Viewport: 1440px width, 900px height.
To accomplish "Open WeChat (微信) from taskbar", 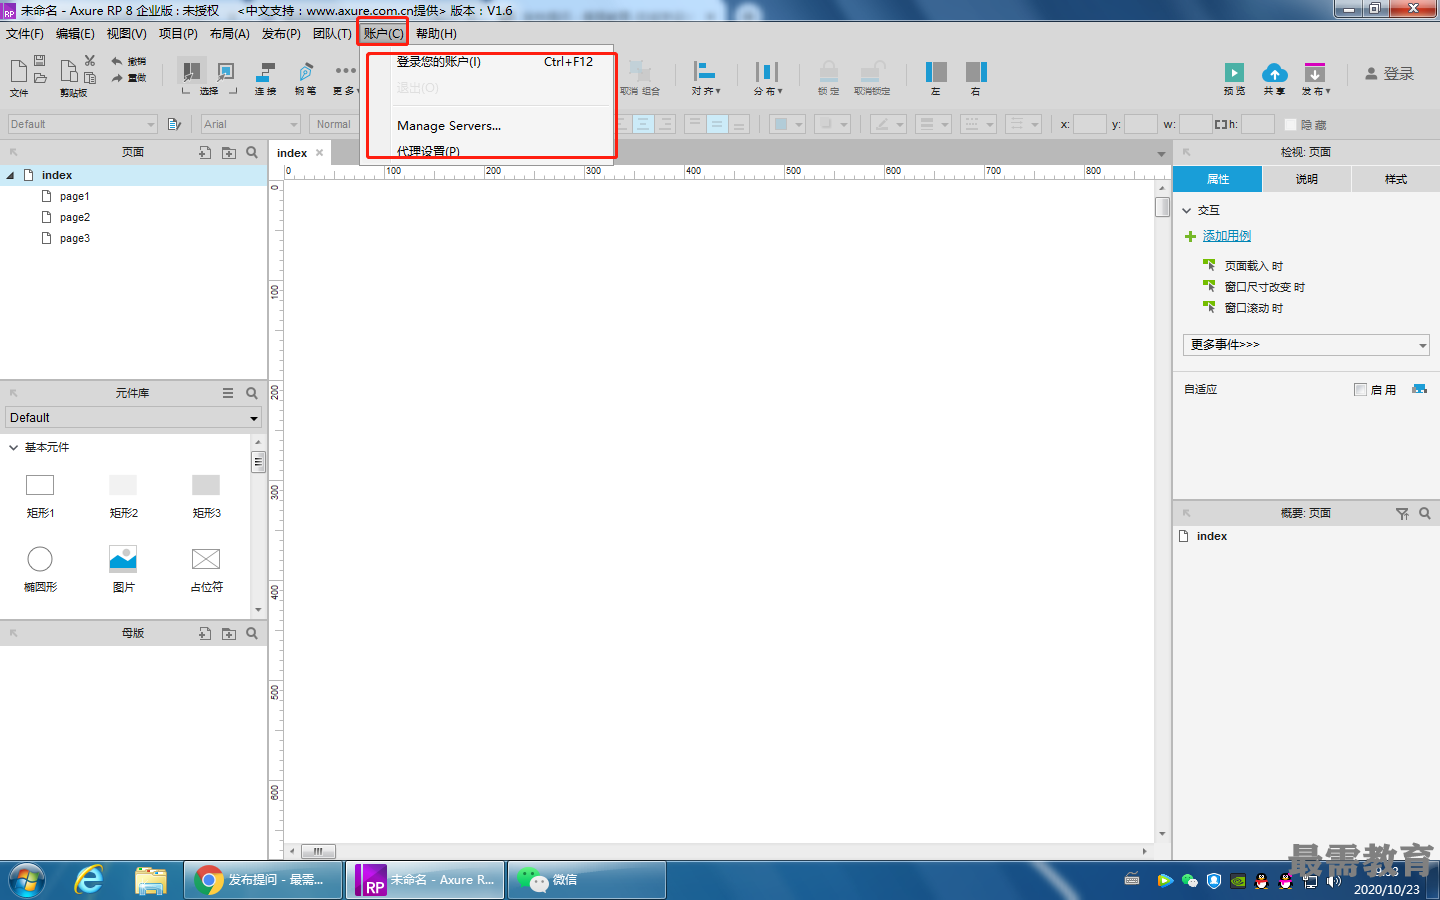I will click(587, 880).
